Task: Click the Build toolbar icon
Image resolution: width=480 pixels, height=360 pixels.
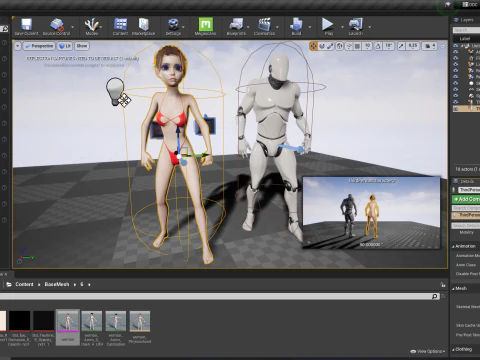Action: [296, 27]
